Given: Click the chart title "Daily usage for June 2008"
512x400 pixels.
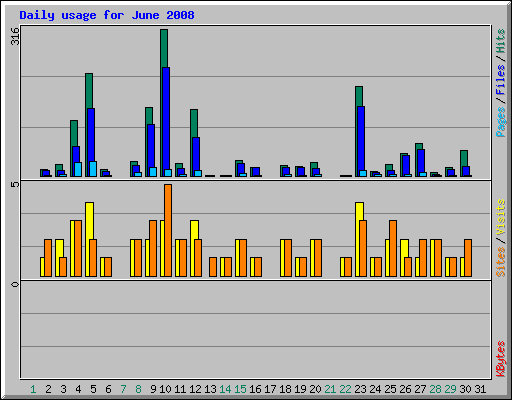Looking at the screenshot, I should 107,15.
